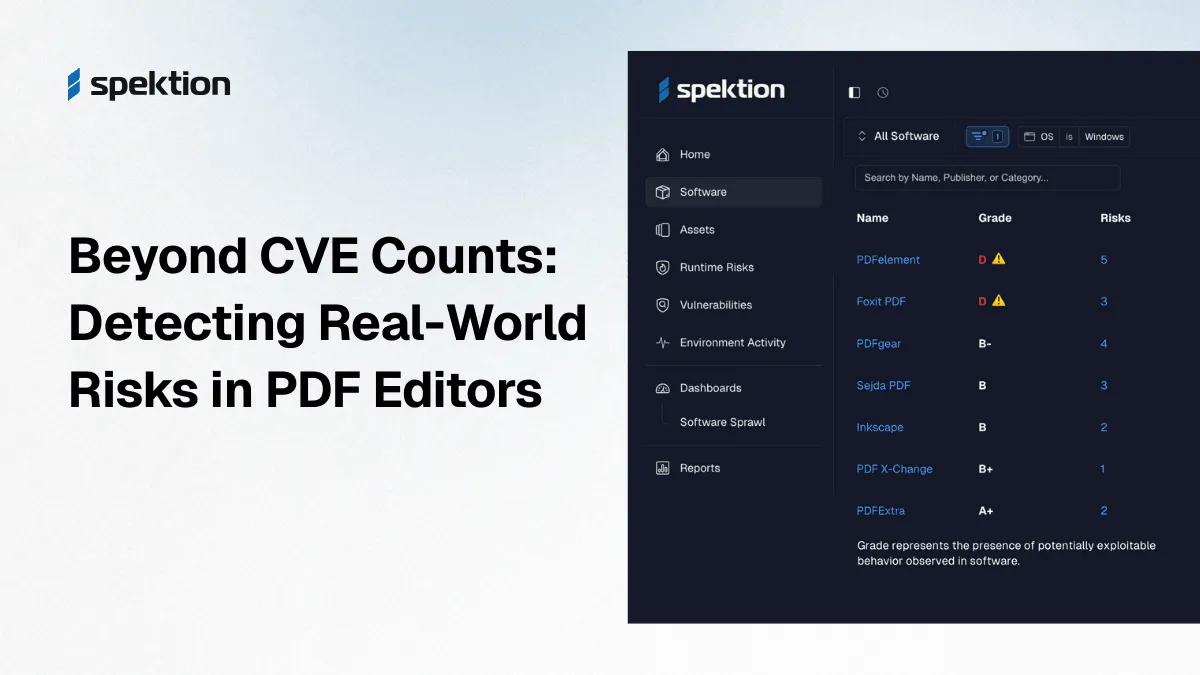Image resolution: width=1200 pixels, height=675 pixels.
Task: Select the Vulnerabilities shield-search icon
Action: pyautogui.click(x=663, y=305)
